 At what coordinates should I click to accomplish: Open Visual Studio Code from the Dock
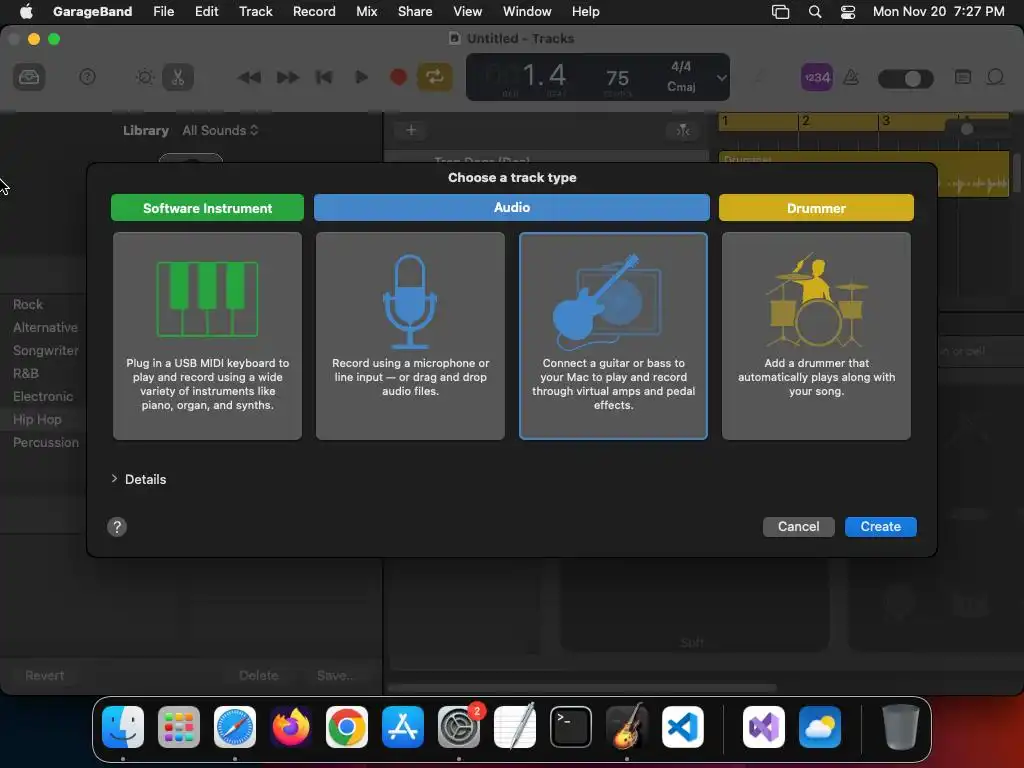(682, 727)
